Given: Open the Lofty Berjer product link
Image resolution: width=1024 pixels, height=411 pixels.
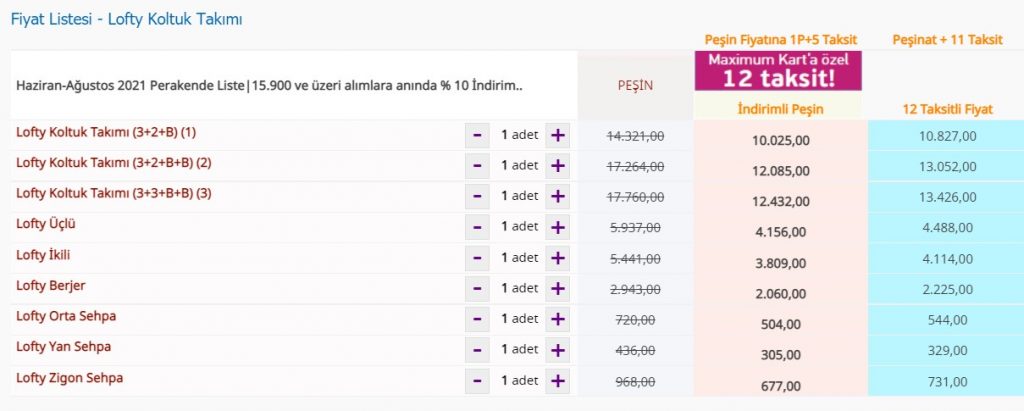Looking at the screenshot, I should (x=44, y=285).
